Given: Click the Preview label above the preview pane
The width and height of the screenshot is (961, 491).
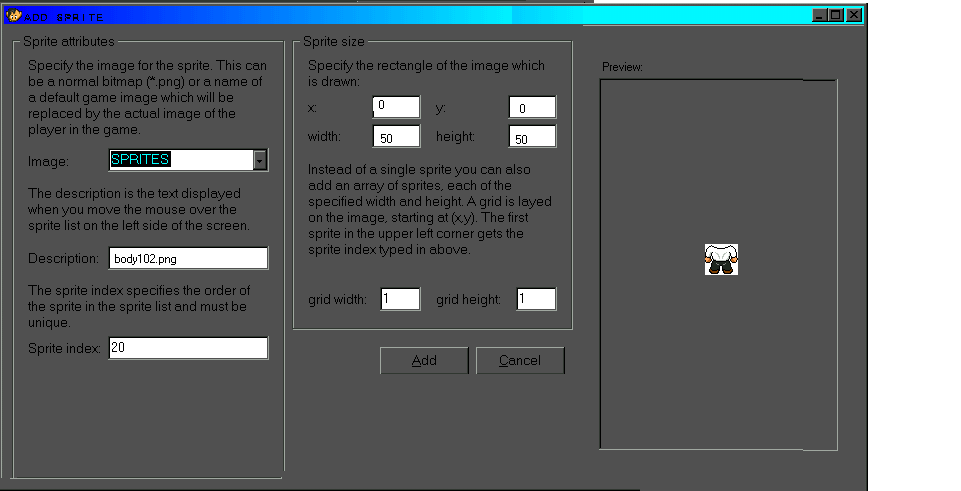Looking at the screenshot, I should 622,67.
